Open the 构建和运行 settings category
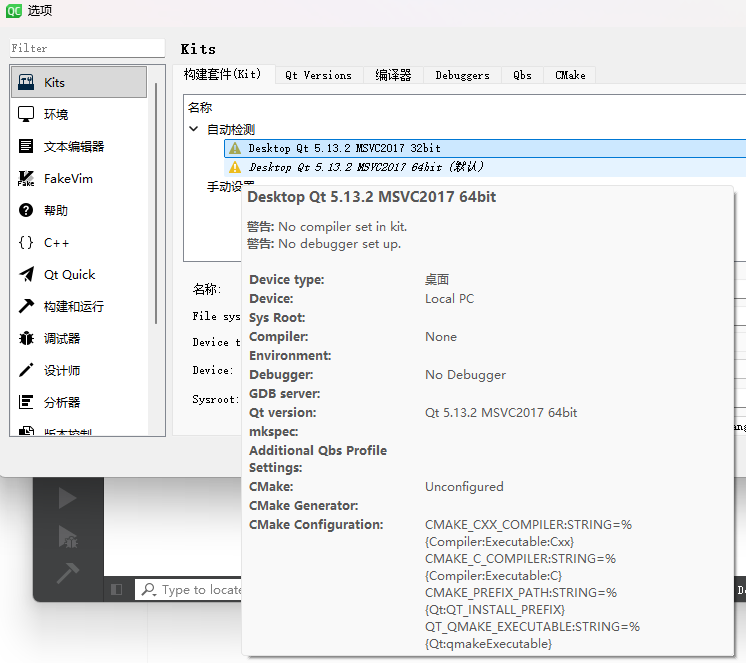 click(x=79, y=306)
